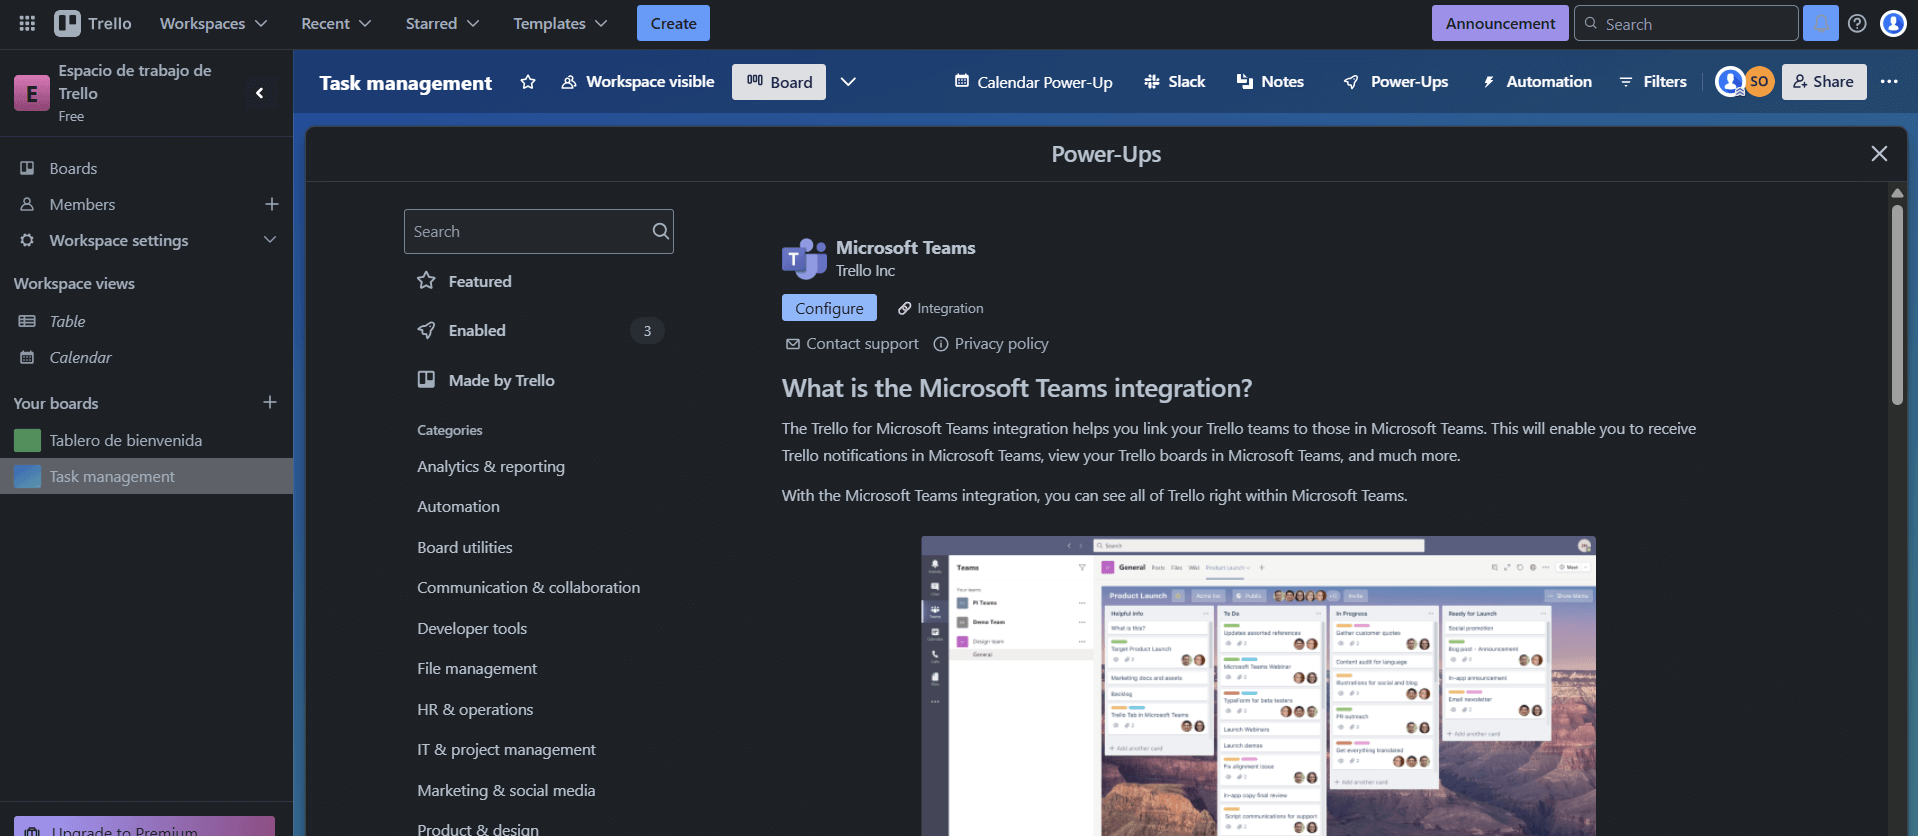Click the SO member avatar
Screen dimensions: 1918x836
(x=1759, y=82)
